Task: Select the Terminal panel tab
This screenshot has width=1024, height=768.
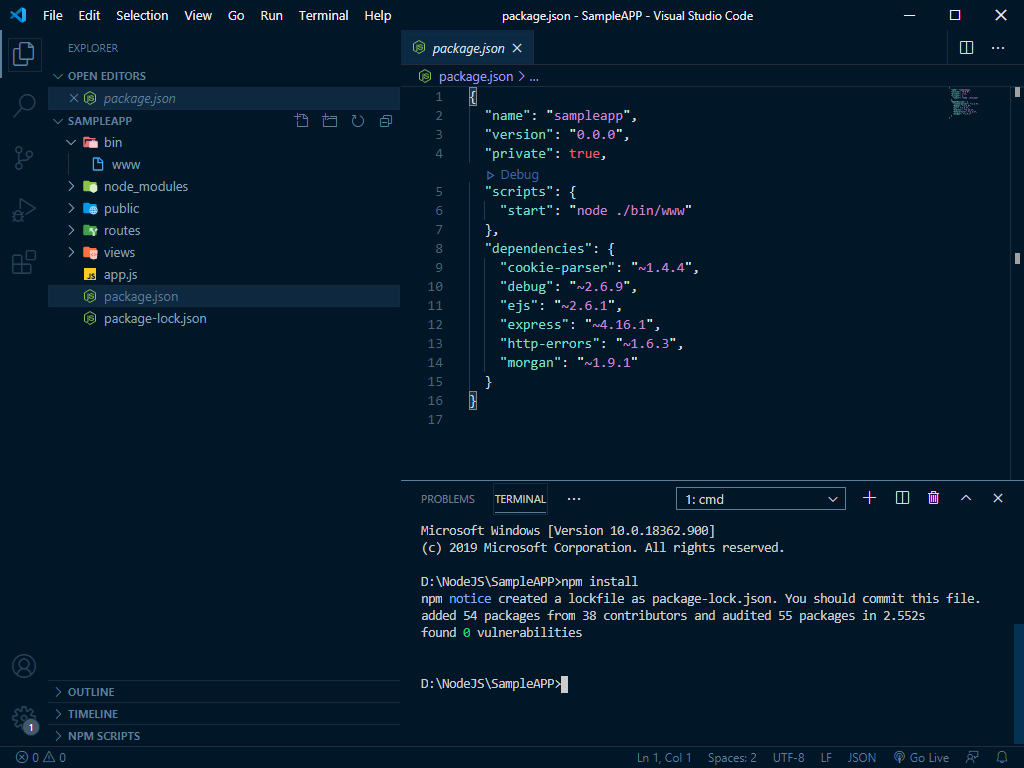Action: 520,499
